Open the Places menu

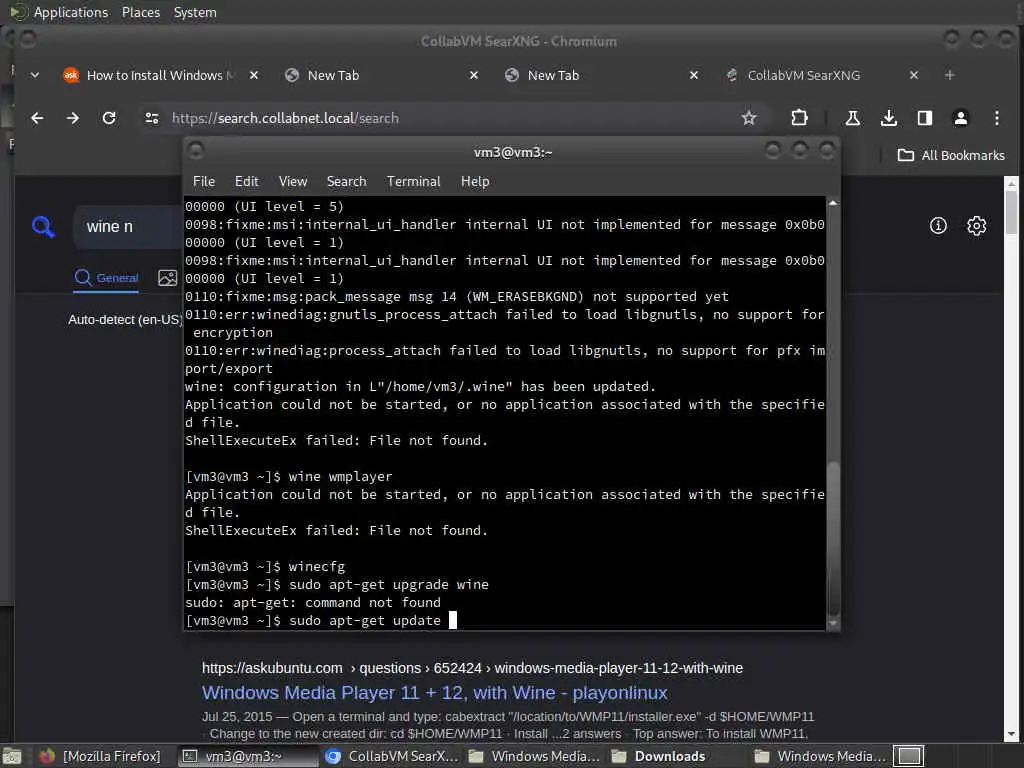[140, 12]
